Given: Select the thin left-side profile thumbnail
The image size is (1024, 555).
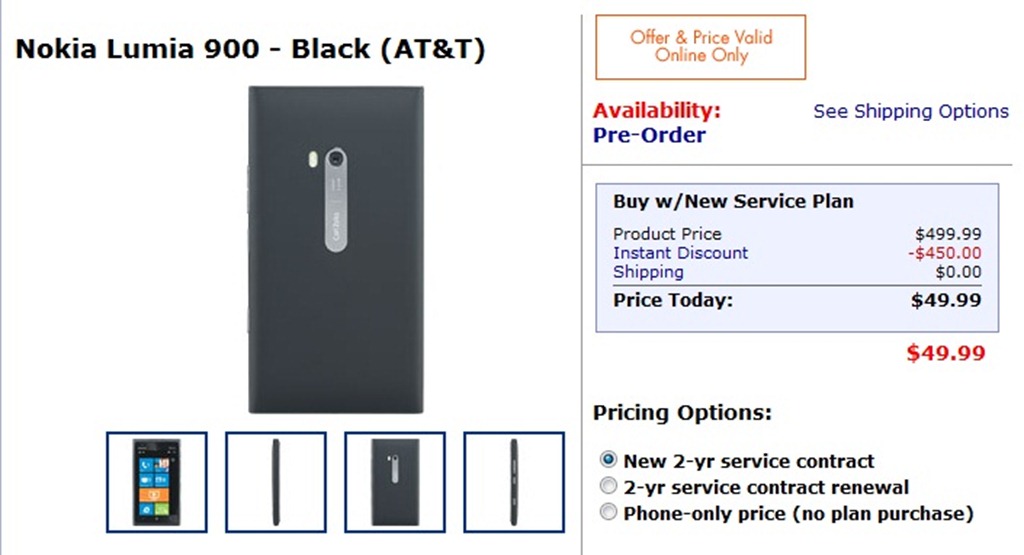Looking at the screenshot, I should (x=275, y=481).
